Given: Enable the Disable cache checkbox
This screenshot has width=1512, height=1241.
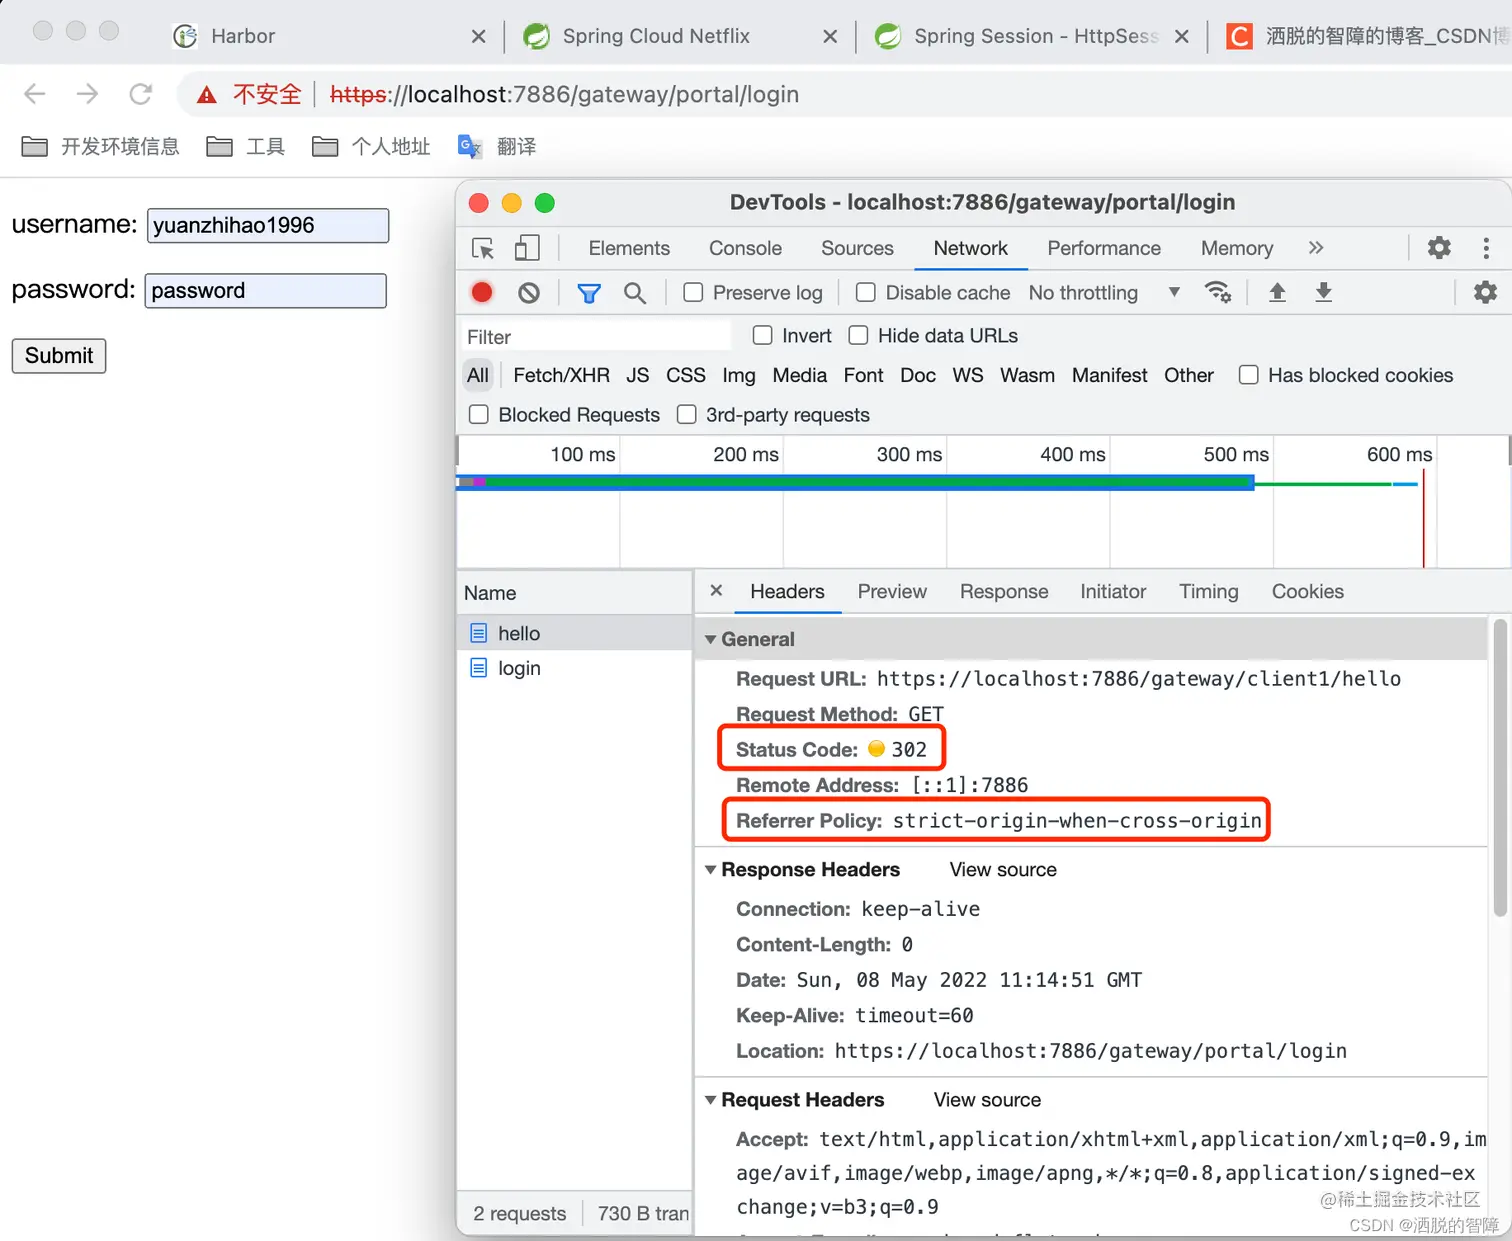Looking at the screenshot, I should point(866,292).
